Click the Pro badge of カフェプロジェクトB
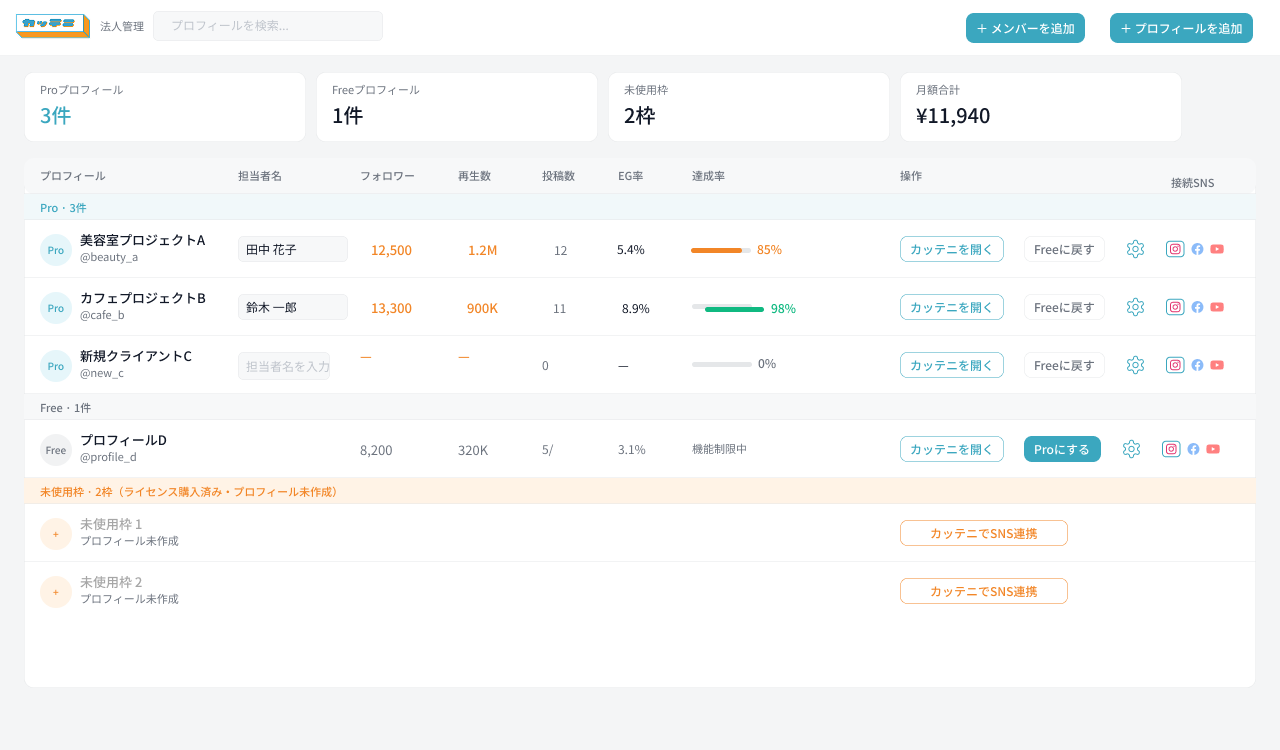Viewport: 1280px width, 750px height. (x=56, y=308)
